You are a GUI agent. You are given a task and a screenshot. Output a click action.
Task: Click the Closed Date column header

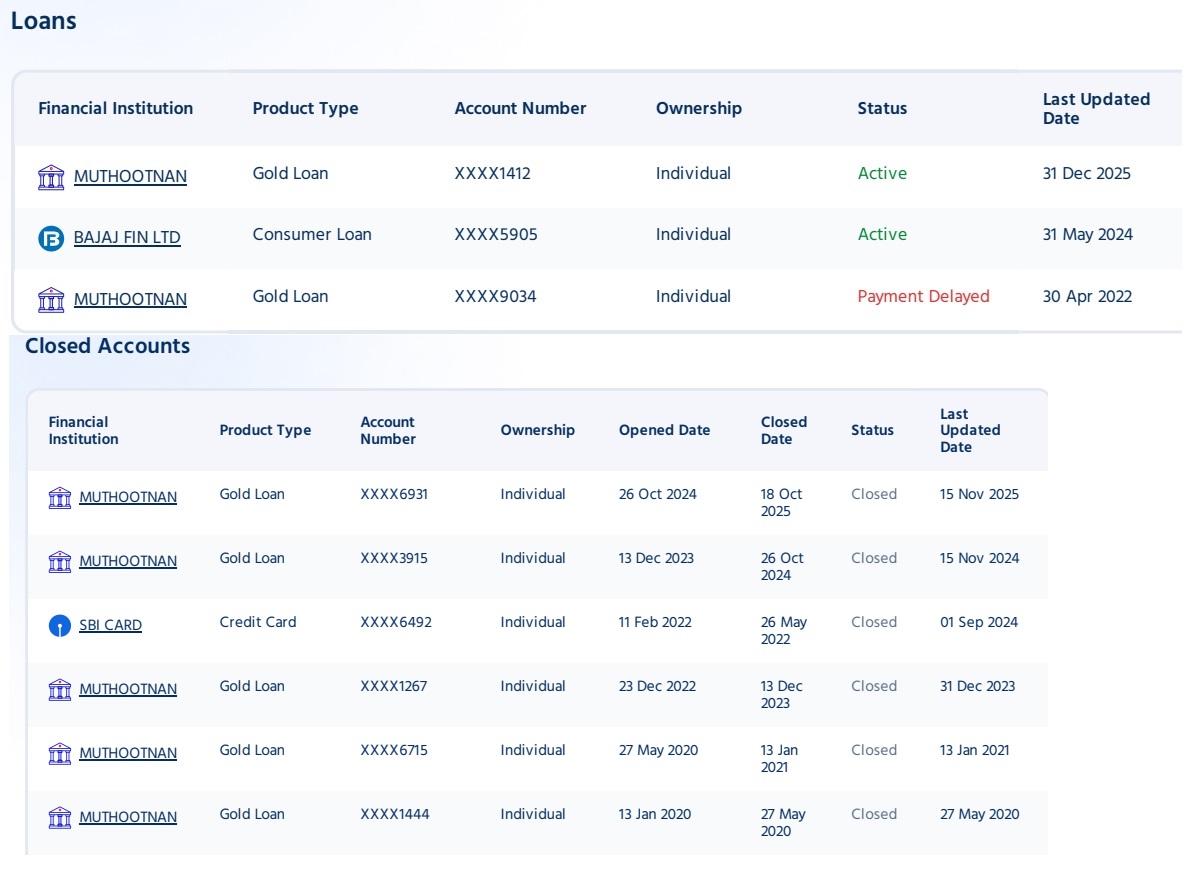click(783, 431)
